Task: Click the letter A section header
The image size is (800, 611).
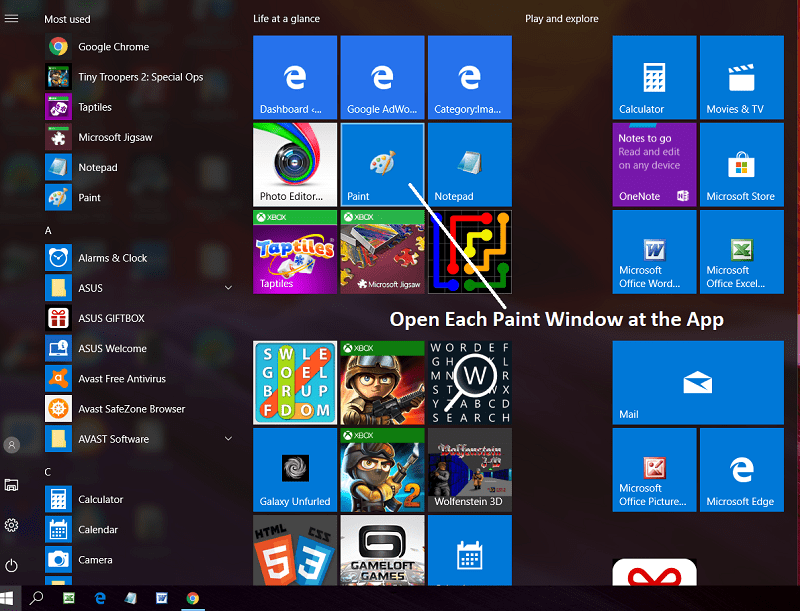Action: [x=48, y=231]
